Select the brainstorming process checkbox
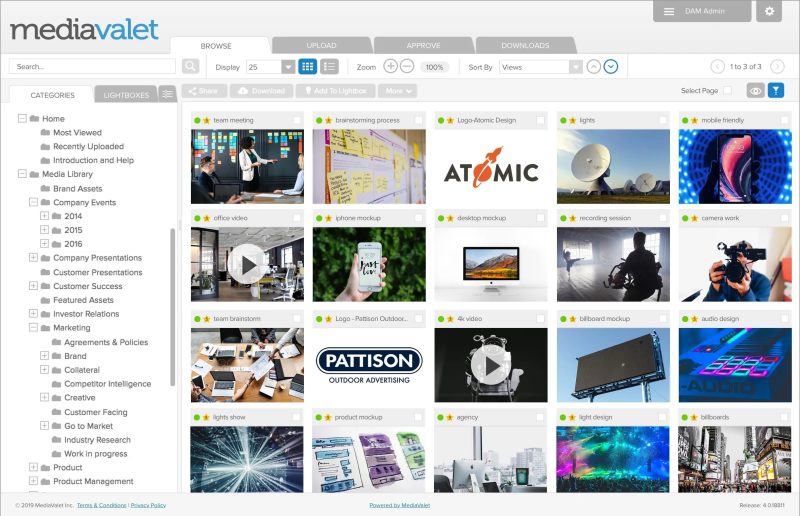 [x=418, y=120]
